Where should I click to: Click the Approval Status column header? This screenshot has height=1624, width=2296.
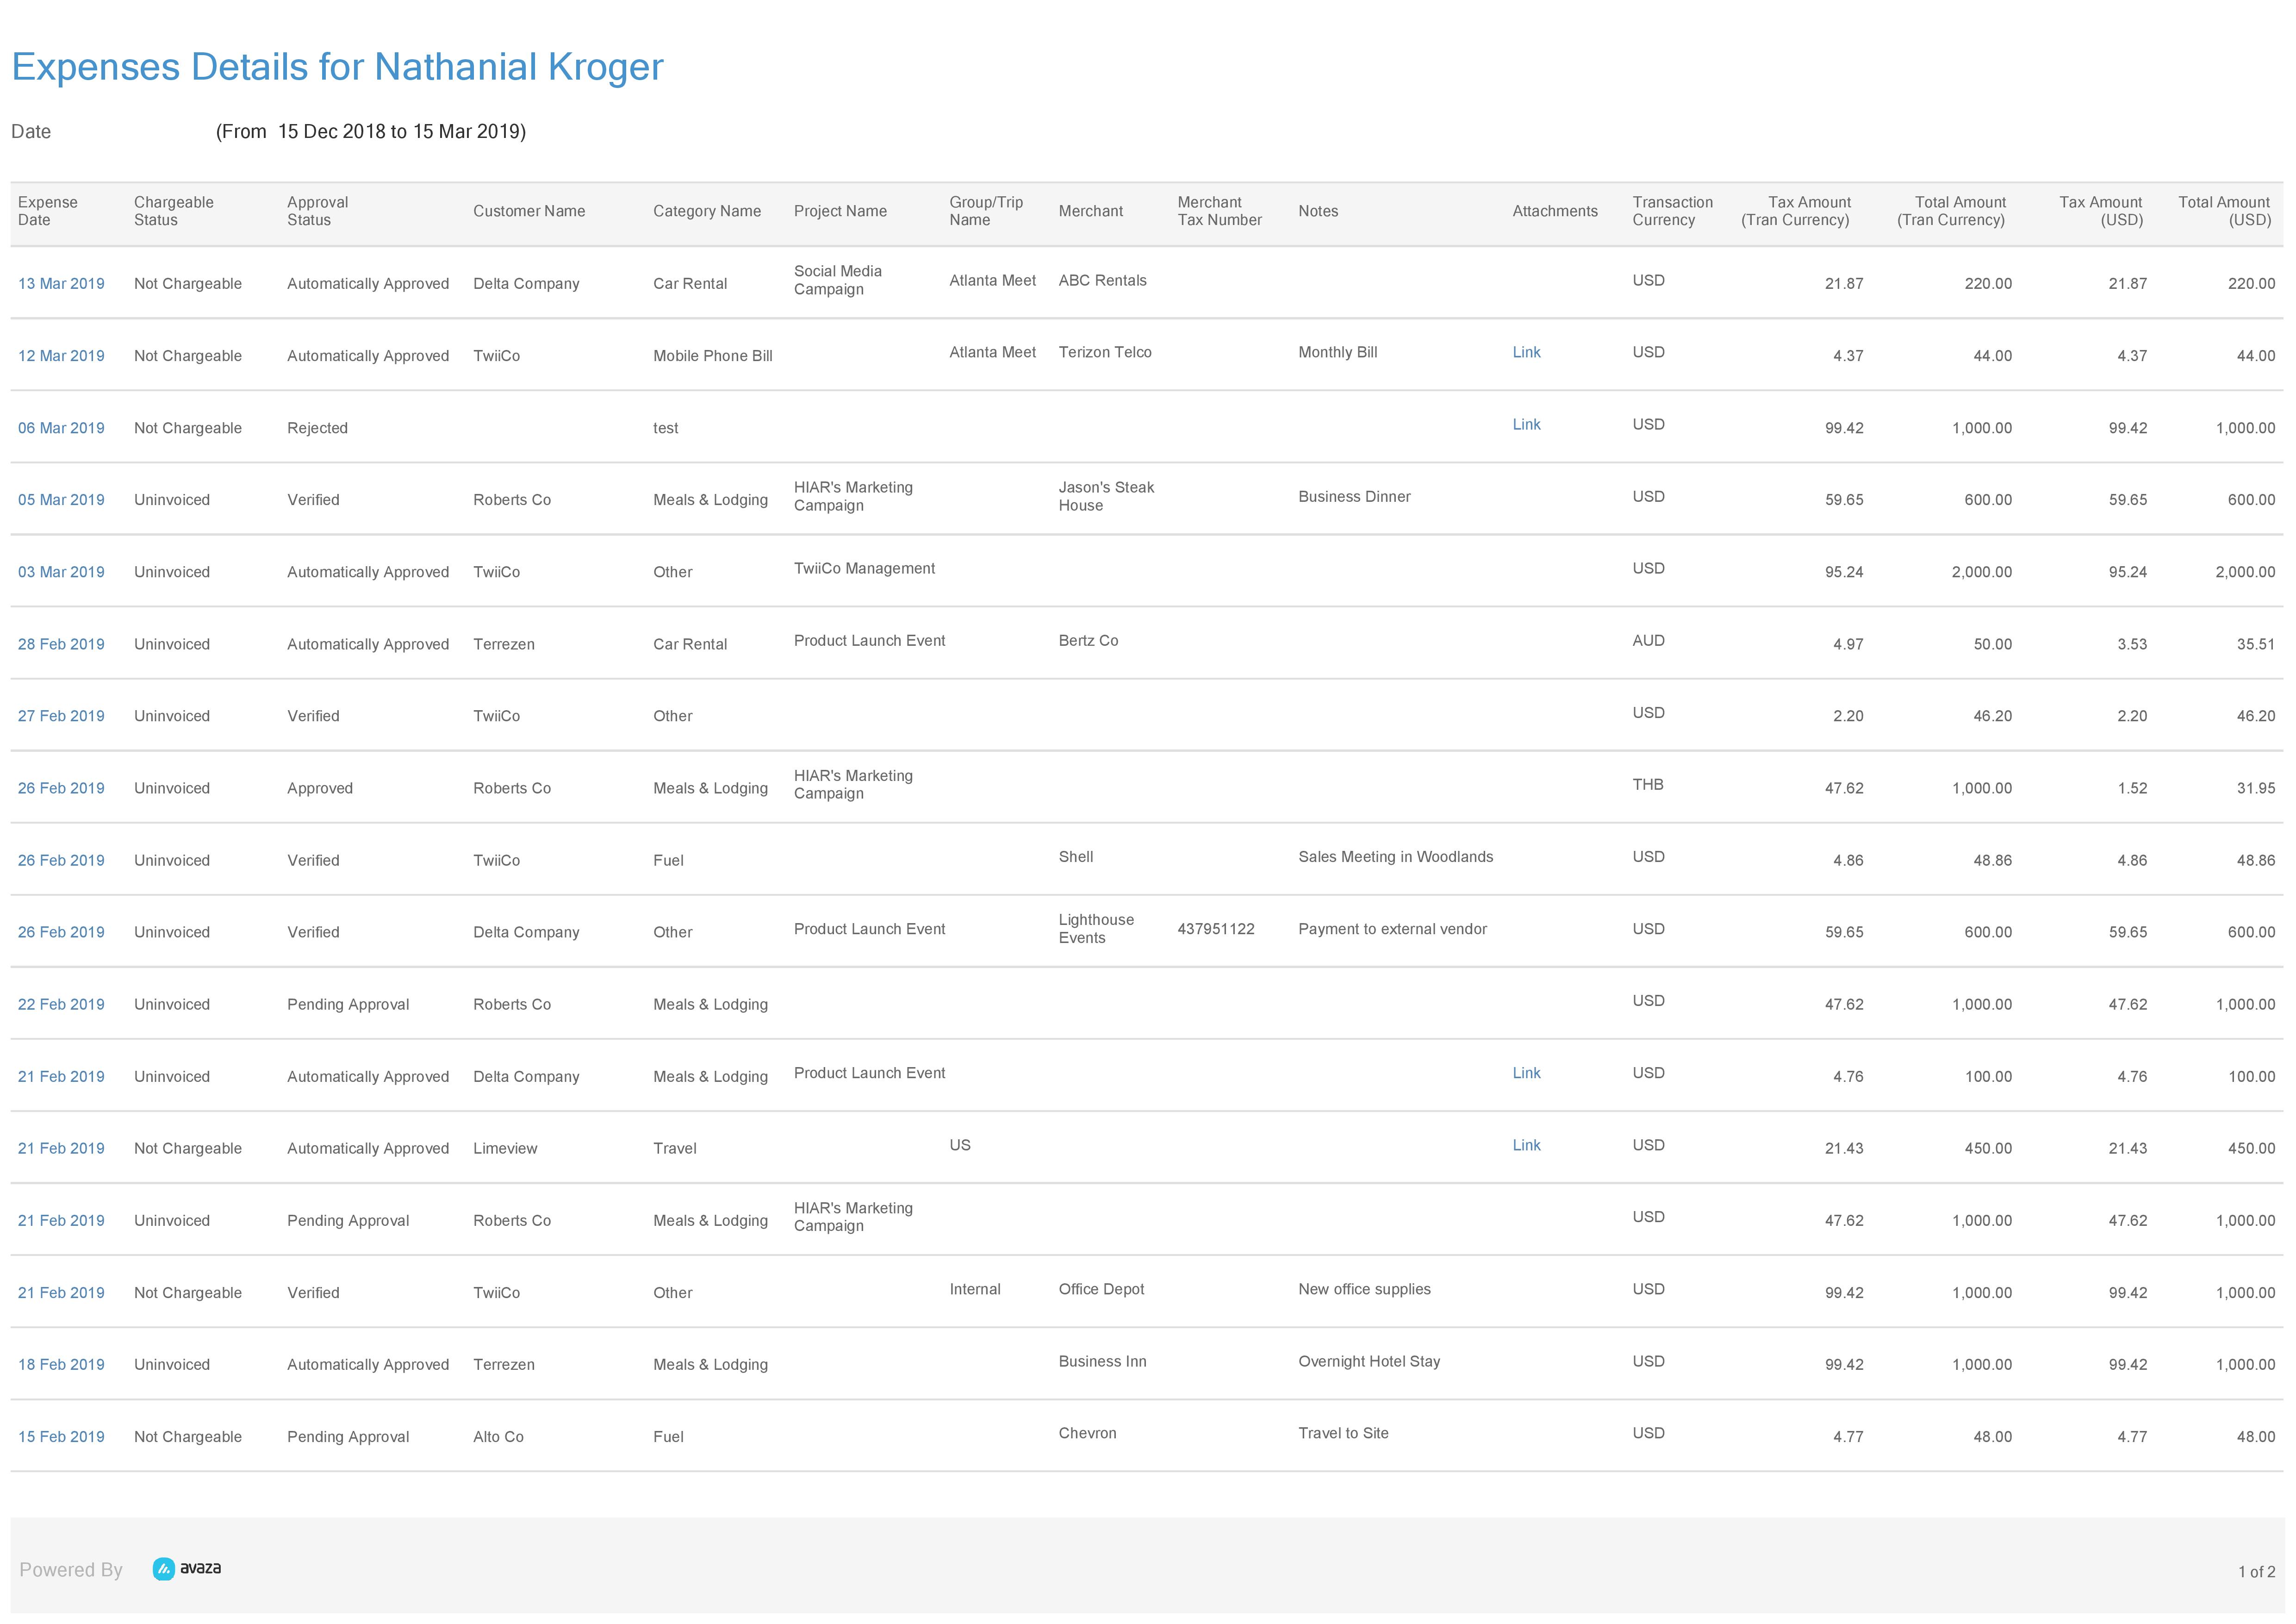click(x=318, y=211)
